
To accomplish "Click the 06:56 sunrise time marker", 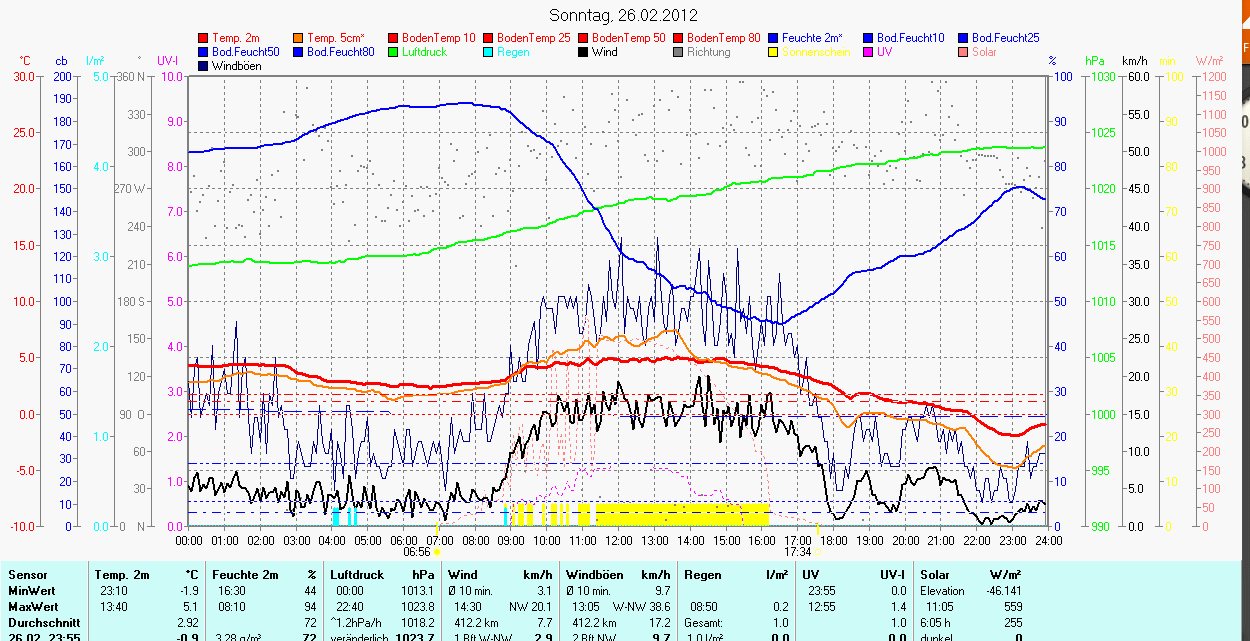I will [x=416, y=551].
